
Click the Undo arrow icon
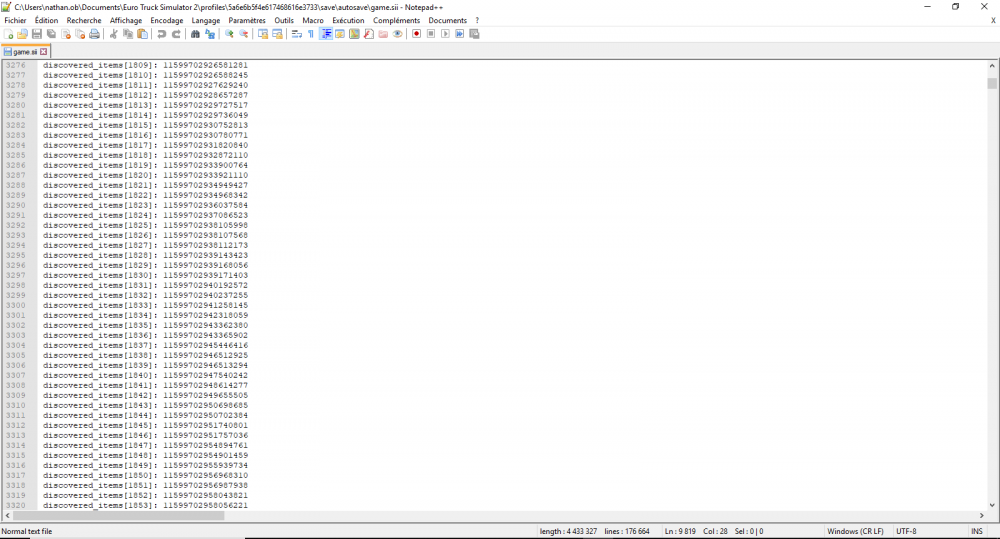162,34
